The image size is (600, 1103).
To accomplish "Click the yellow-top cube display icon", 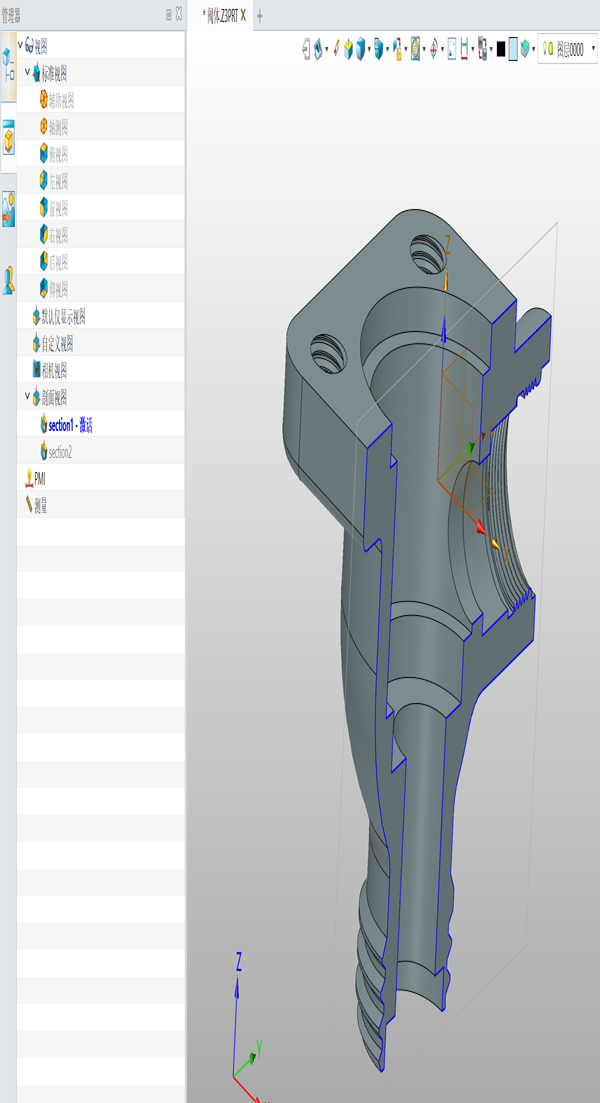I will [x=348, y=49].
